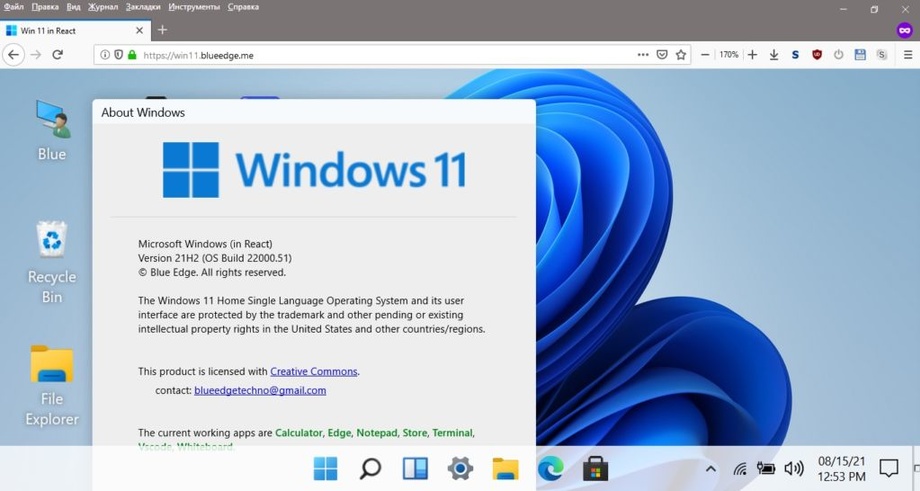The image size is (920, 491).
Task: Open the uBlock Origin red shield extension
Action: 817,55
